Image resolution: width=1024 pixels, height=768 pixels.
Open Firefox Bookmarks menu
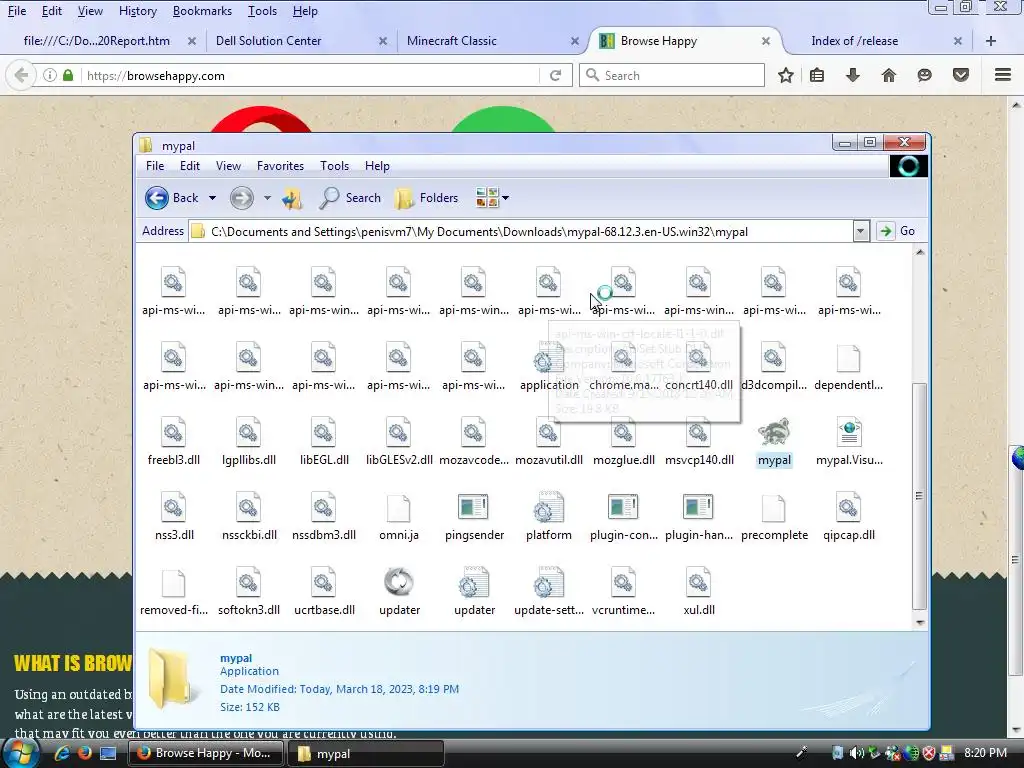pos(202,11)
